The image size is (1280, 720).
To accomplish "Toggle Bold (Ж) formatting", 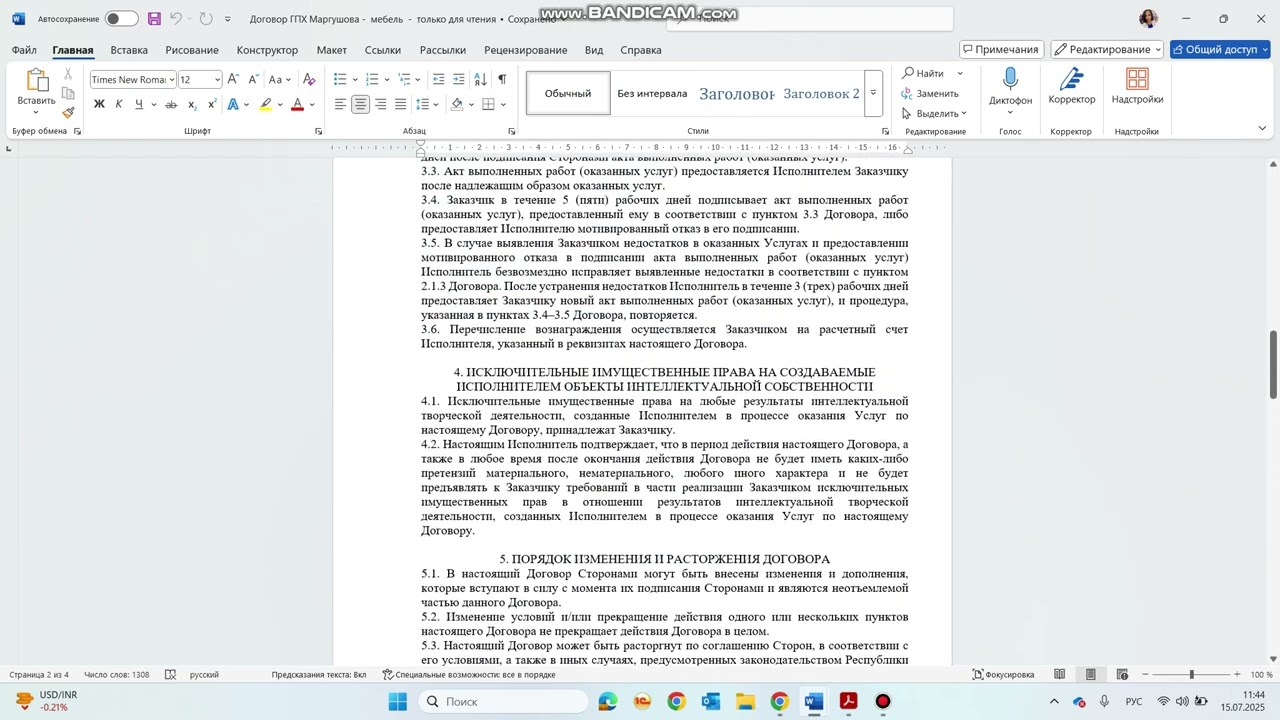I will pyautogui.click(x=99, y=104).
